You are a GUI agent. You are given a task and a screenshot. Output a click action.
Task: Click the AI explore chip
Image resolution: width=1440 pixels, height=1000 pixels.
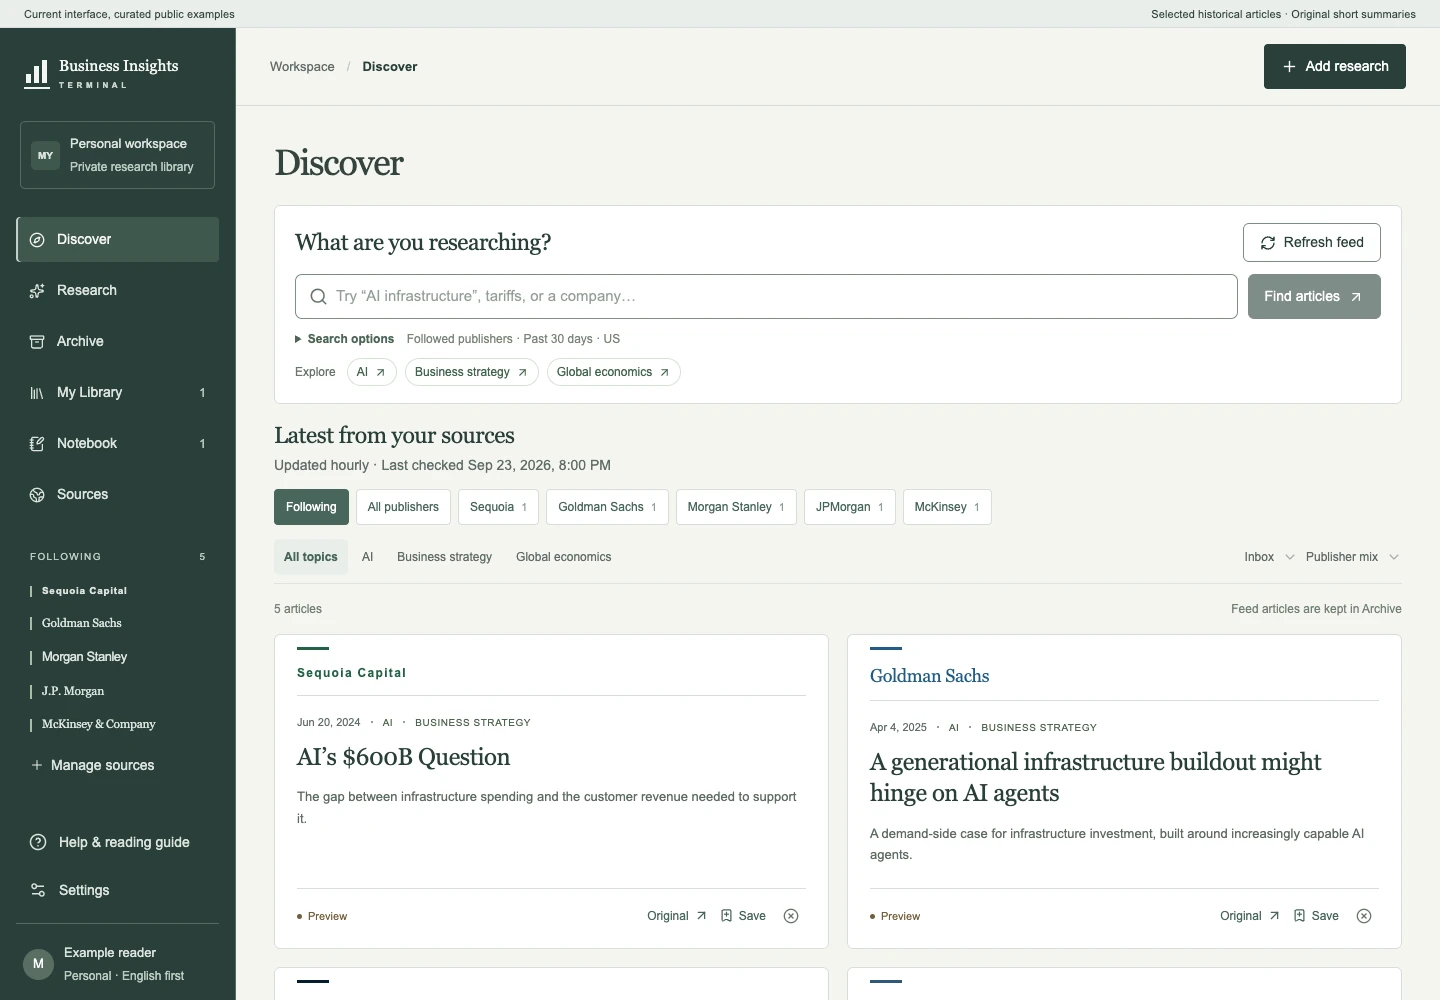[x=372, y=373]
